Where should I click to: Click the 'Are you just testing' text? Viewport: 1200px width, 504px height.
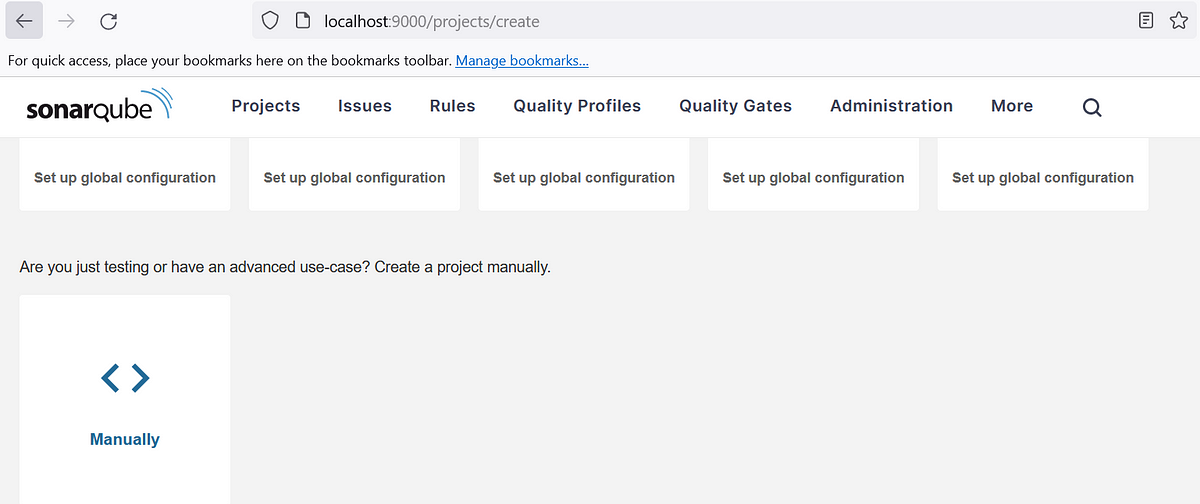(x=284, y=268)
